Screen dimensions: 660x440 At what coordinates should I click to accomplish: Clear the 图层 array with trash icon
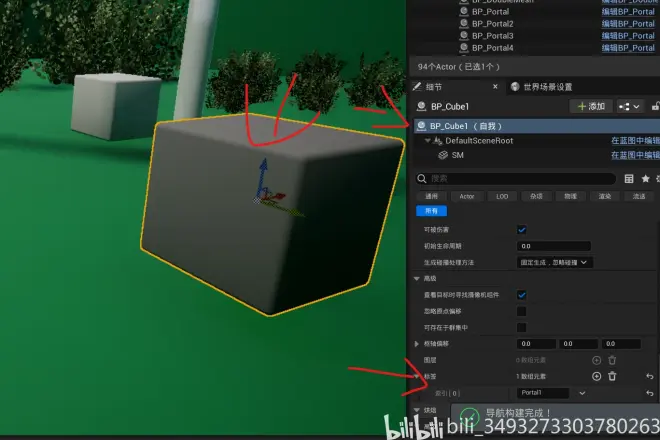612,360
